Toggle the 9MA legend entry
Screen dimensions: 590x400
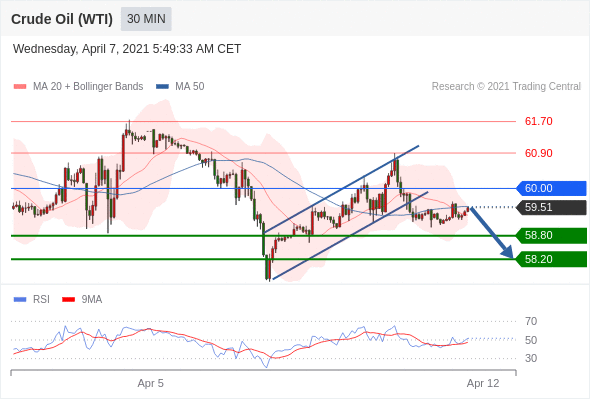(82, 300)
